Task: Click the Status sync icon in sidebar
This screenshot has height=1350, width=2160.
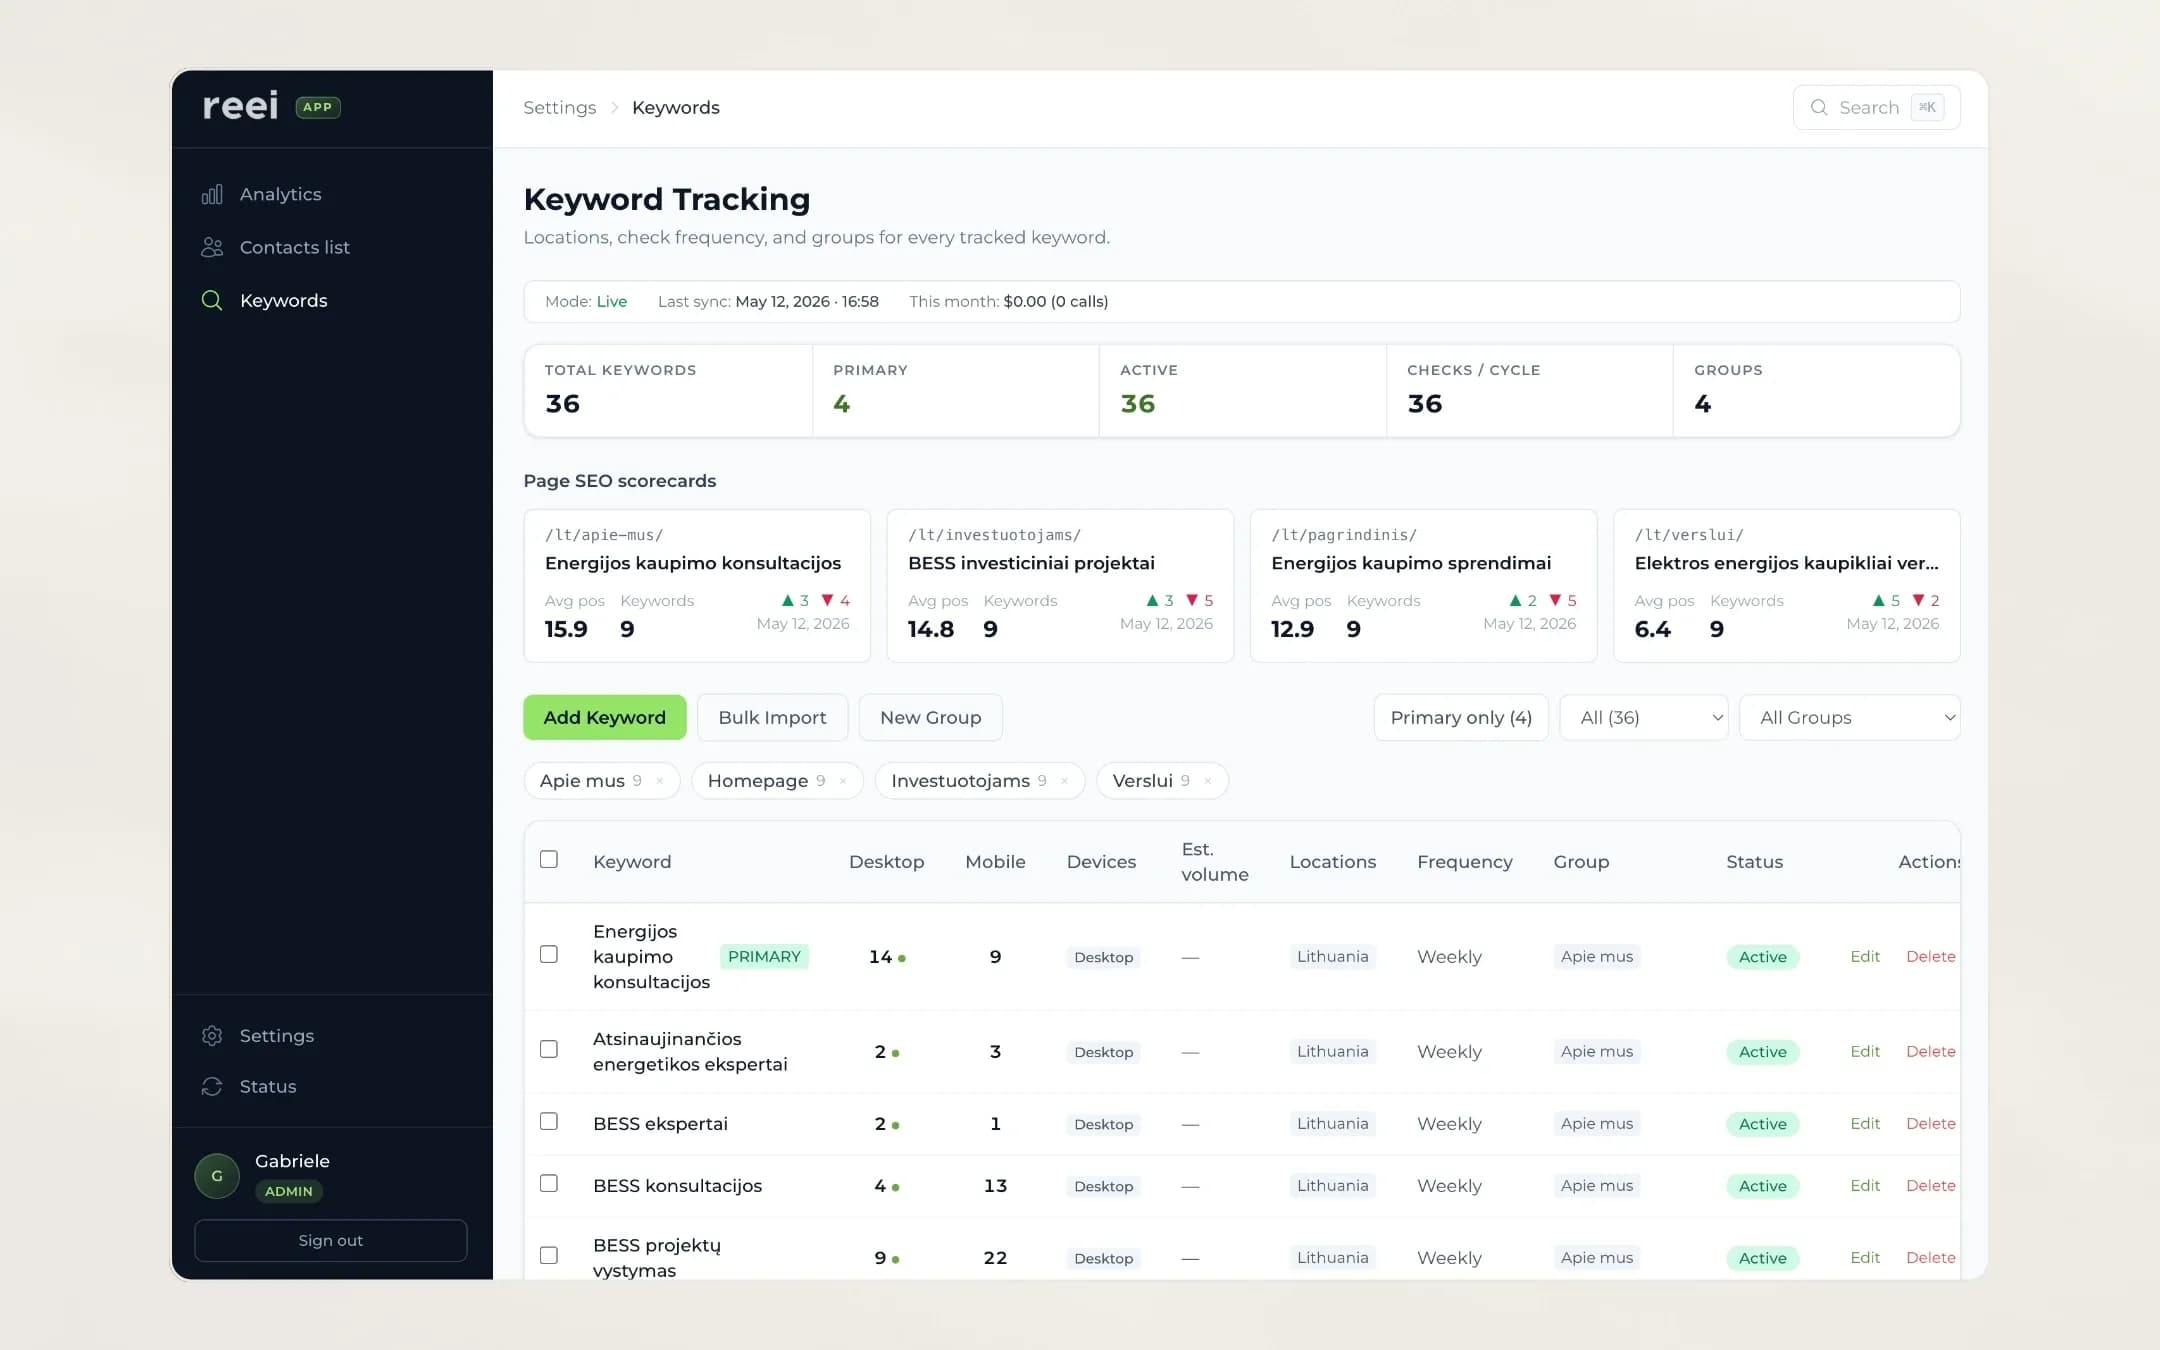Action: [x=212, y=1087]
